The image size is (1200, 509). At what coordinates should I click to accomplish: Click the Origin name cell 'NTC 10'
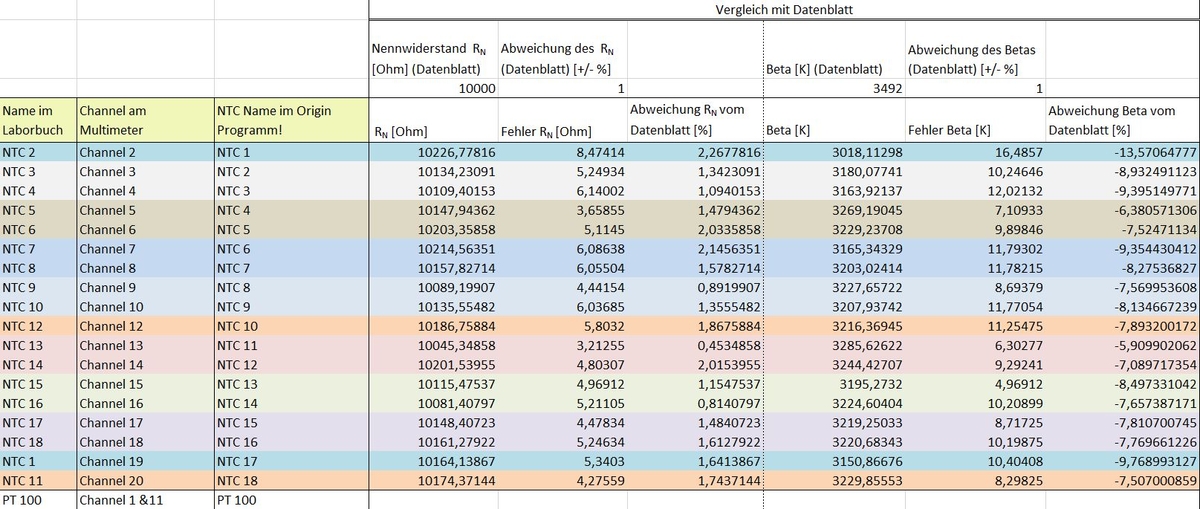(291, 327)
